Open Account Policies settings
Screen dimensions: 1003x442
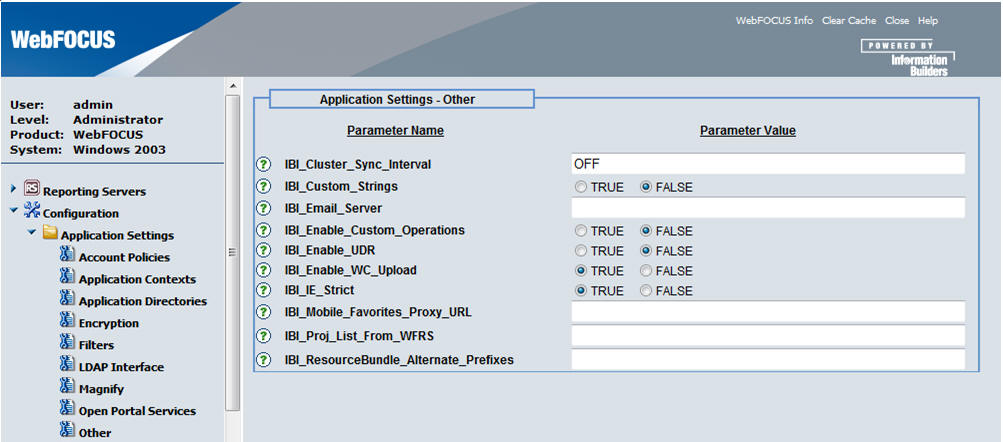click(x=124, y=258)
